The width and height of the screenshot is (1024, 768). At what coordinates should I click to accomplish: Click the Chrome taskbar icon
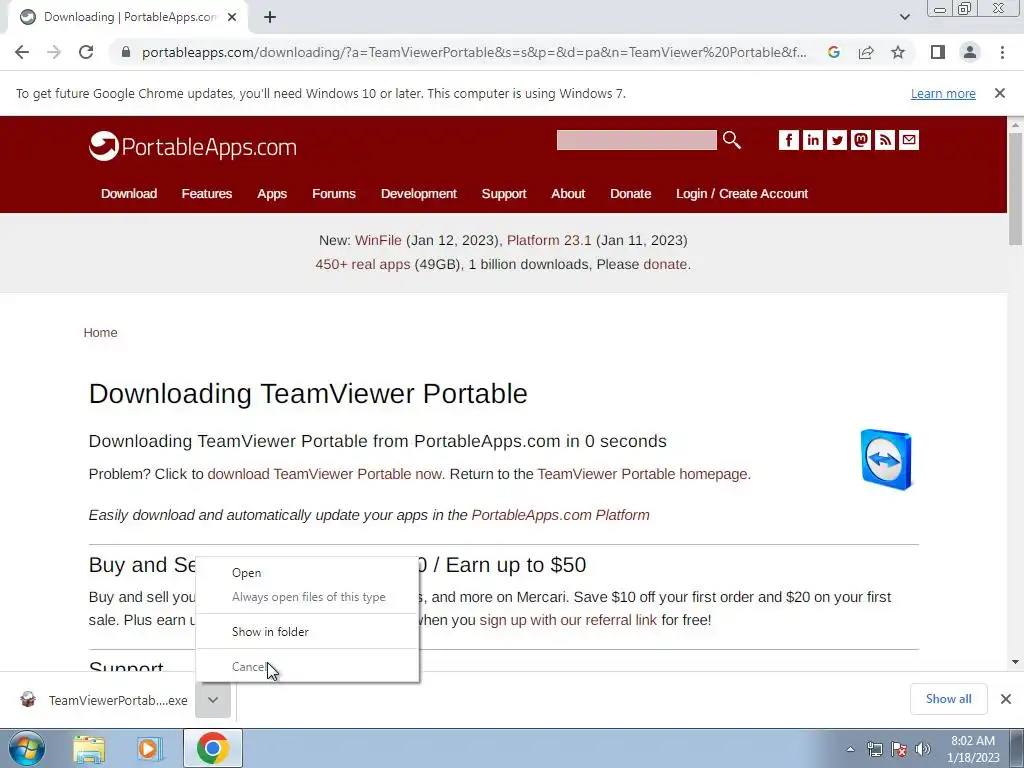pos(212,748)
